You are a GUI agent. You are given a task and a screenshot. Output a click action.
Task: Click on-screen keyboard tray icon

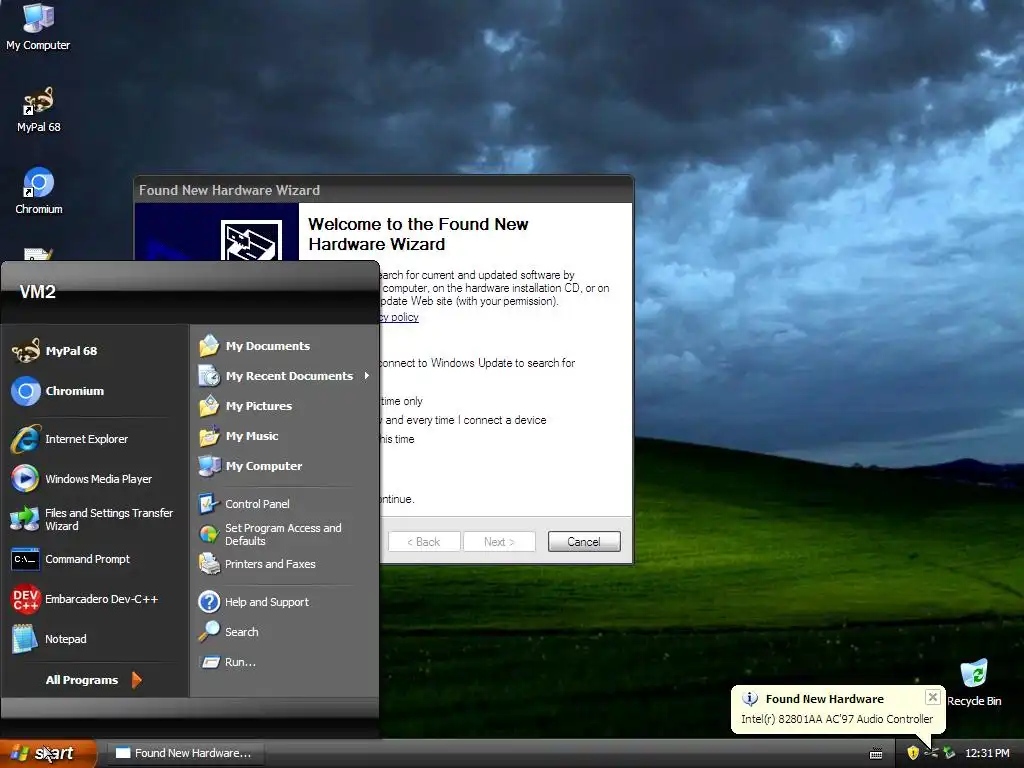pyautogui.click(x=876, y=754)
